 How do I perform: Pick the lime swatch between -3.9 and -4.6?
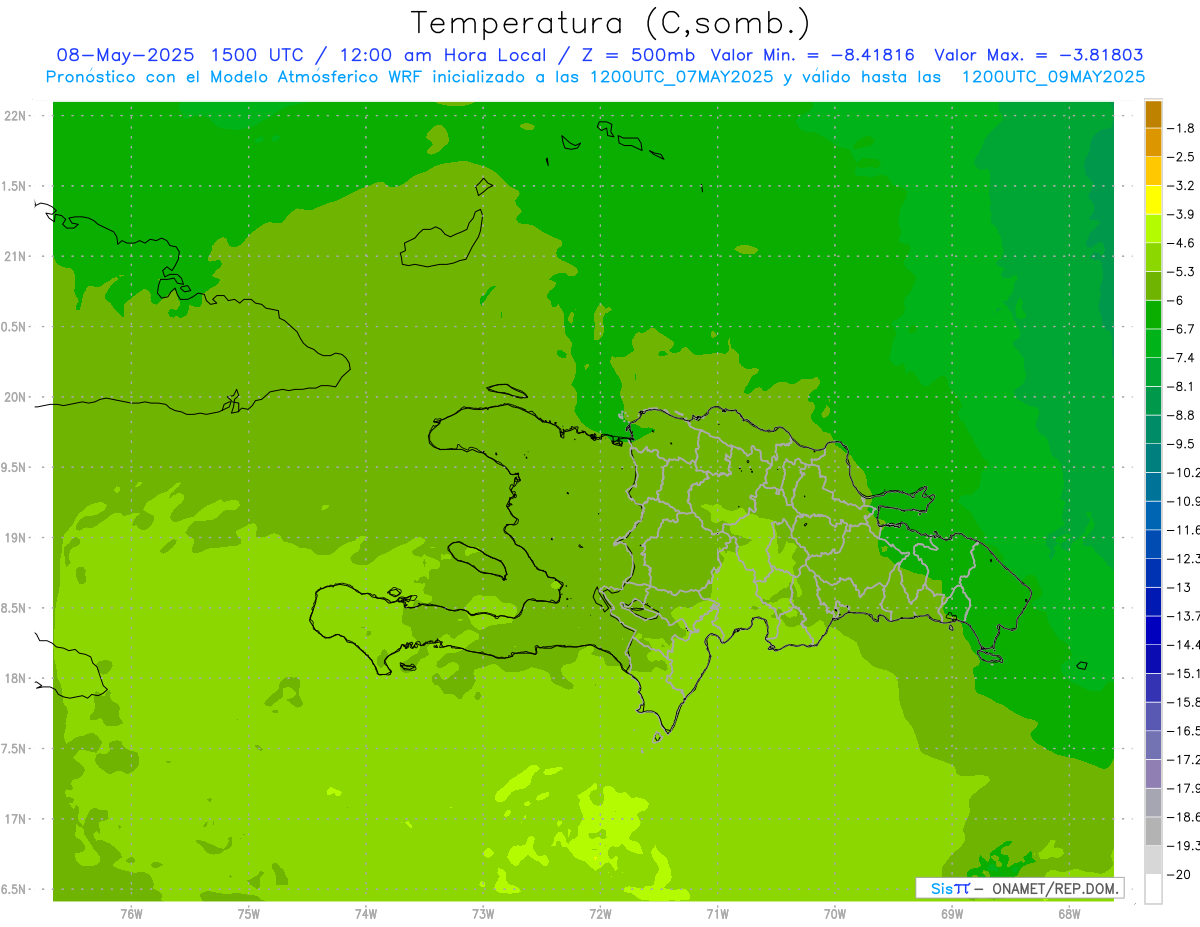(1153, 228)
